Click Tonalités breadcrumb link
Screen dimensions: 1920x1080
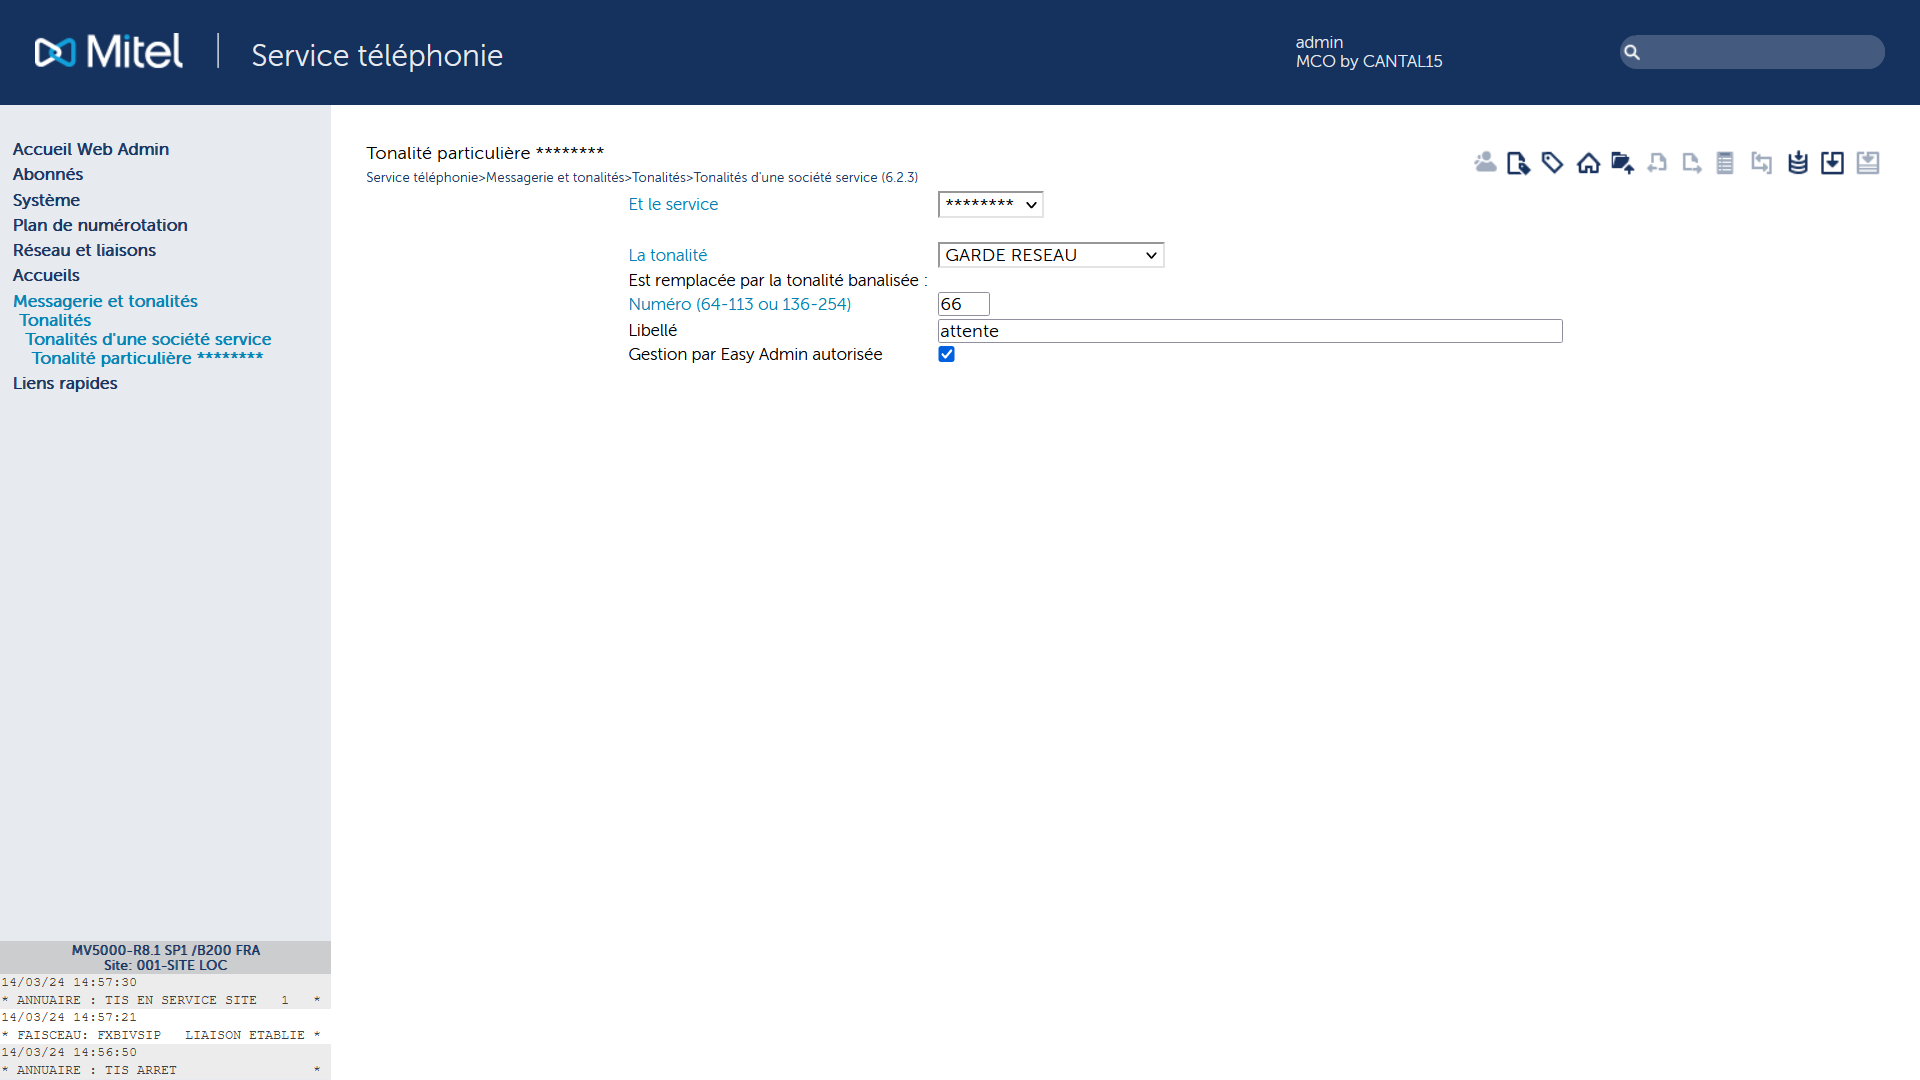(x=659, y=177)
